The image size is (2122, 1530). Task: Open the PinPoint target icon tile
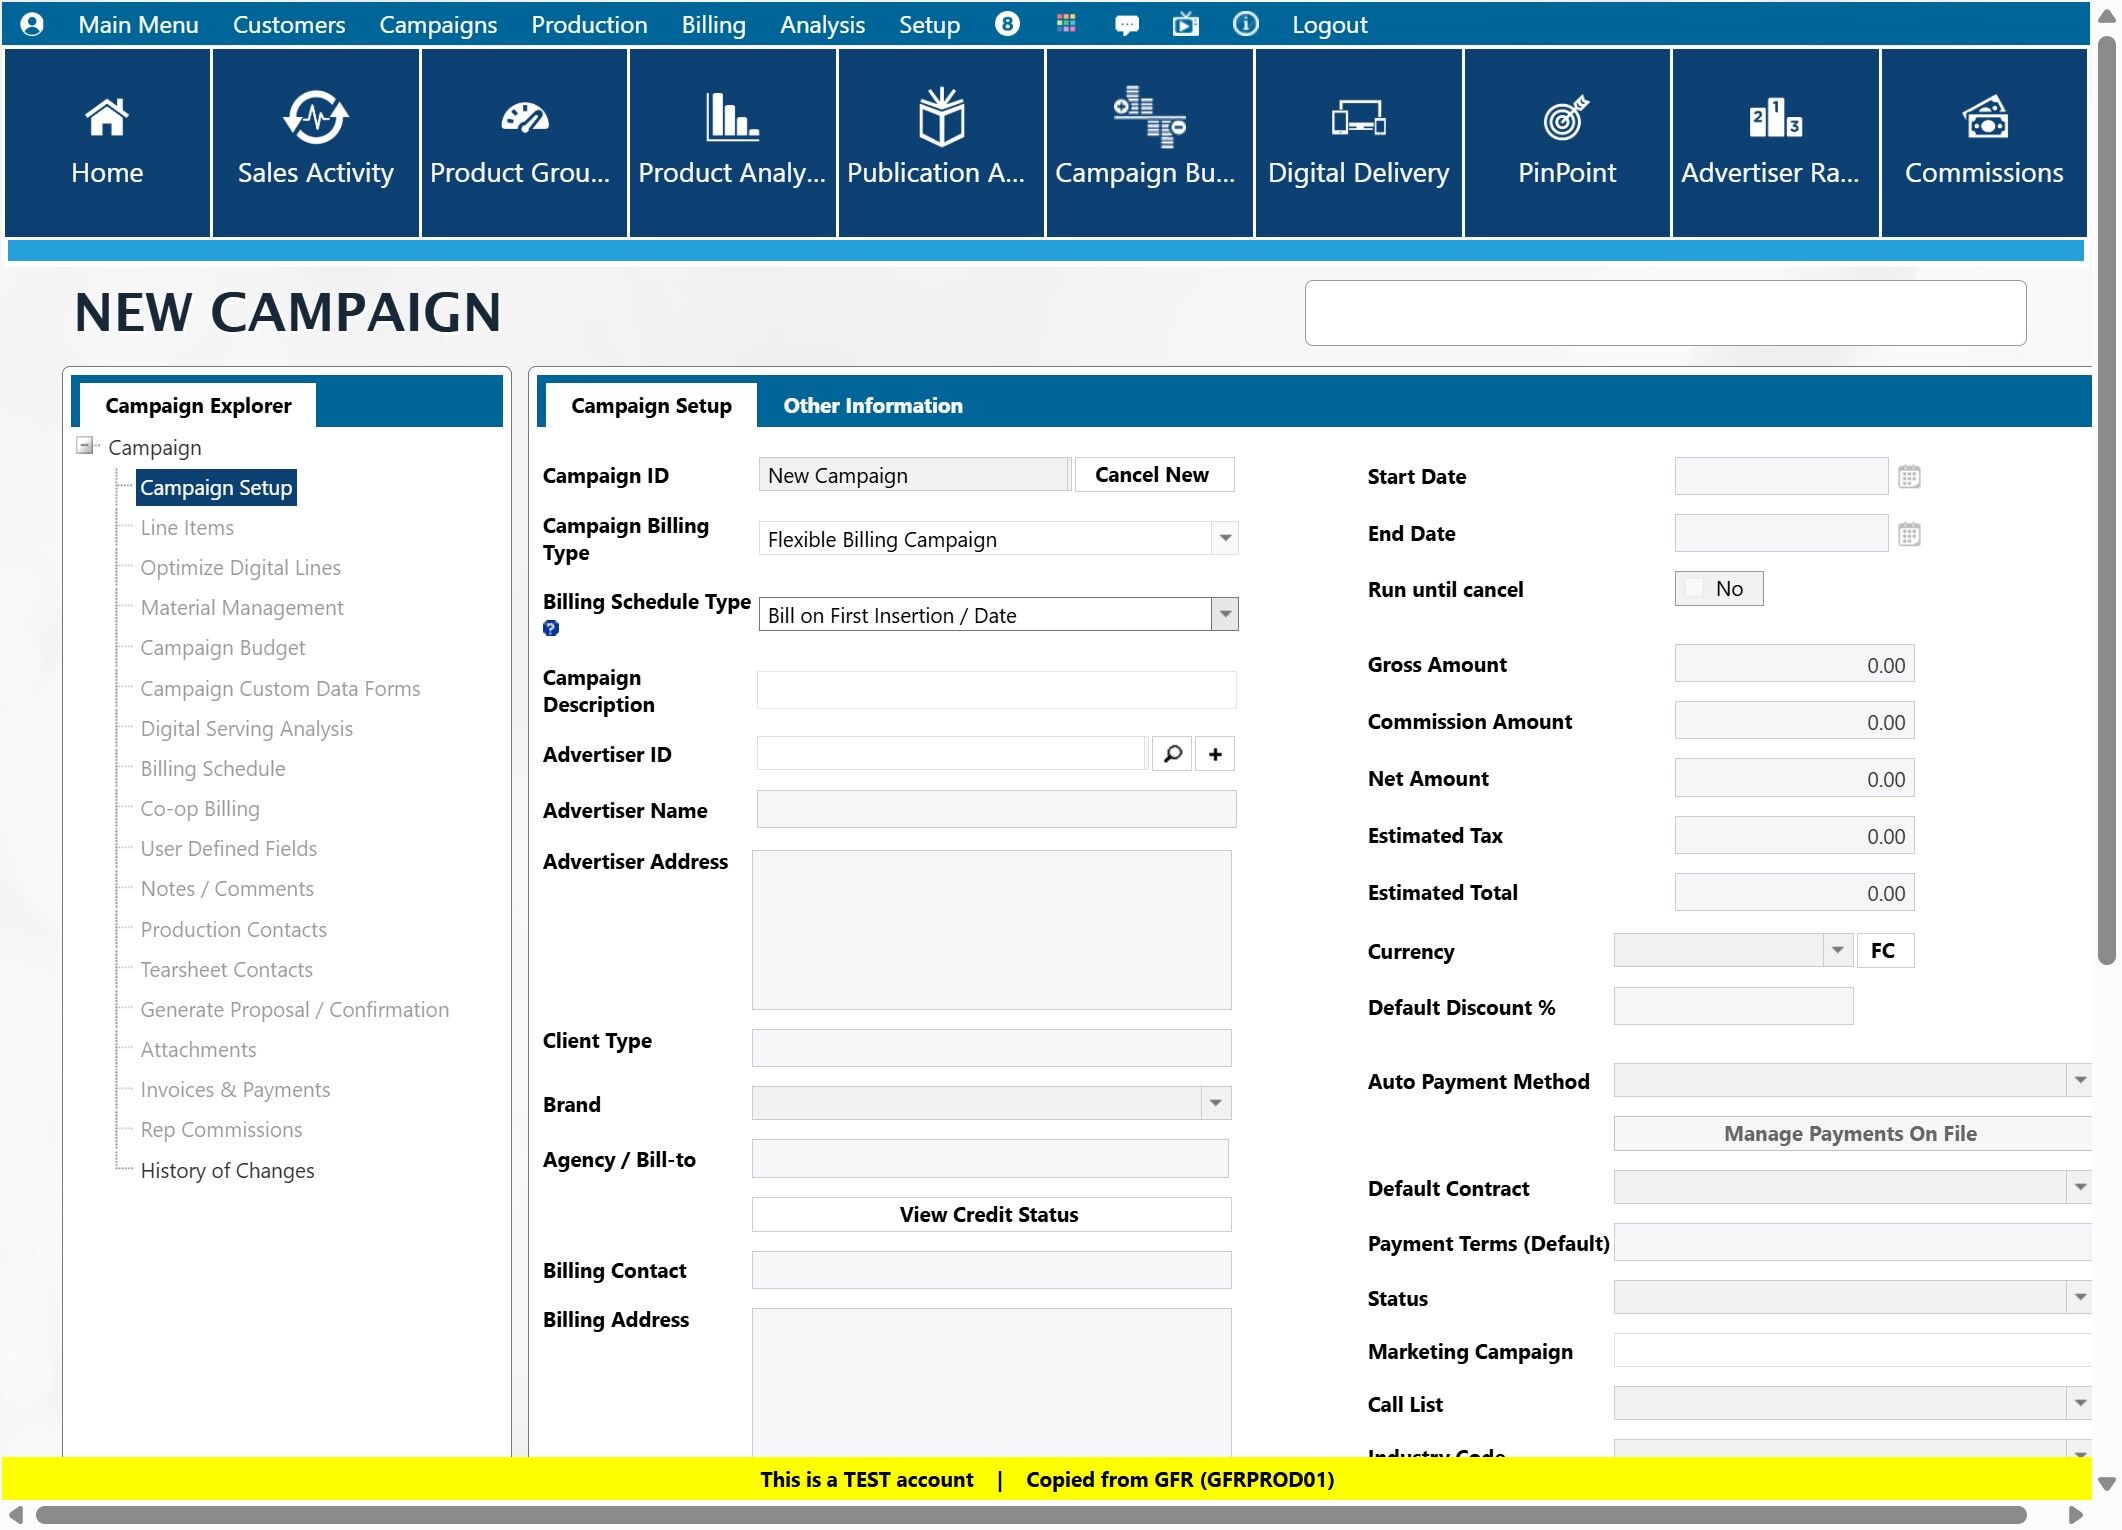(x=1566, y=142)
